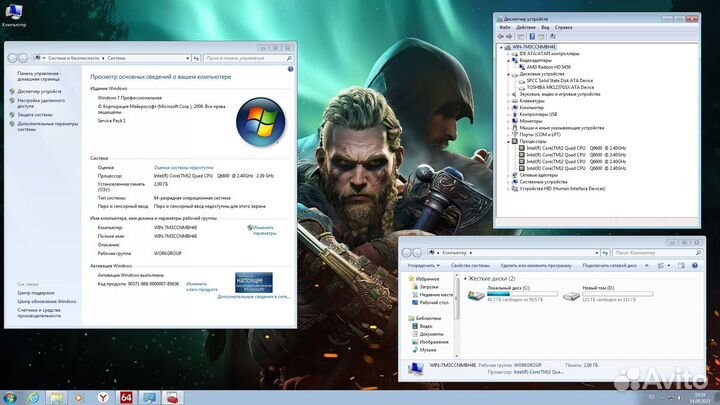Click Удалить или изменить программу button
This screenshot has height=405, width=720.
point(536,265)
